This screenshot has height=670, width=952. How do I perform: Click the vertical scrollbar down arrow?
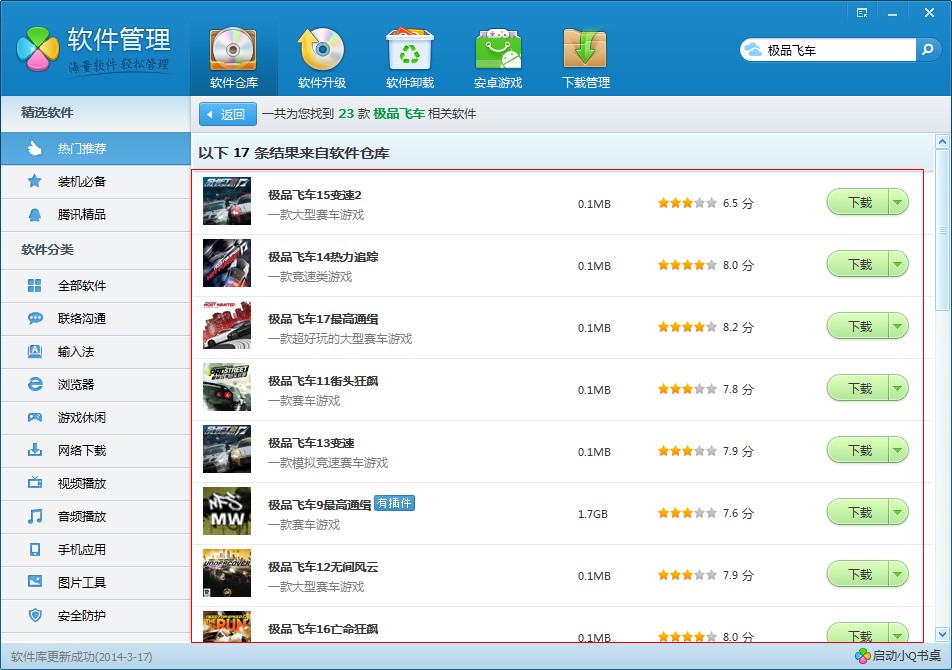point(941,633)
